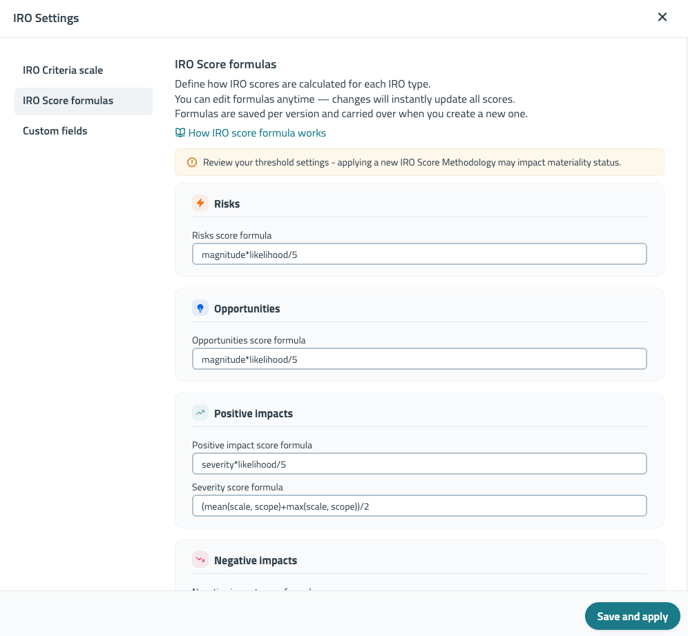
Task: Click the book icon beside help link
Action: coord(180,133)
